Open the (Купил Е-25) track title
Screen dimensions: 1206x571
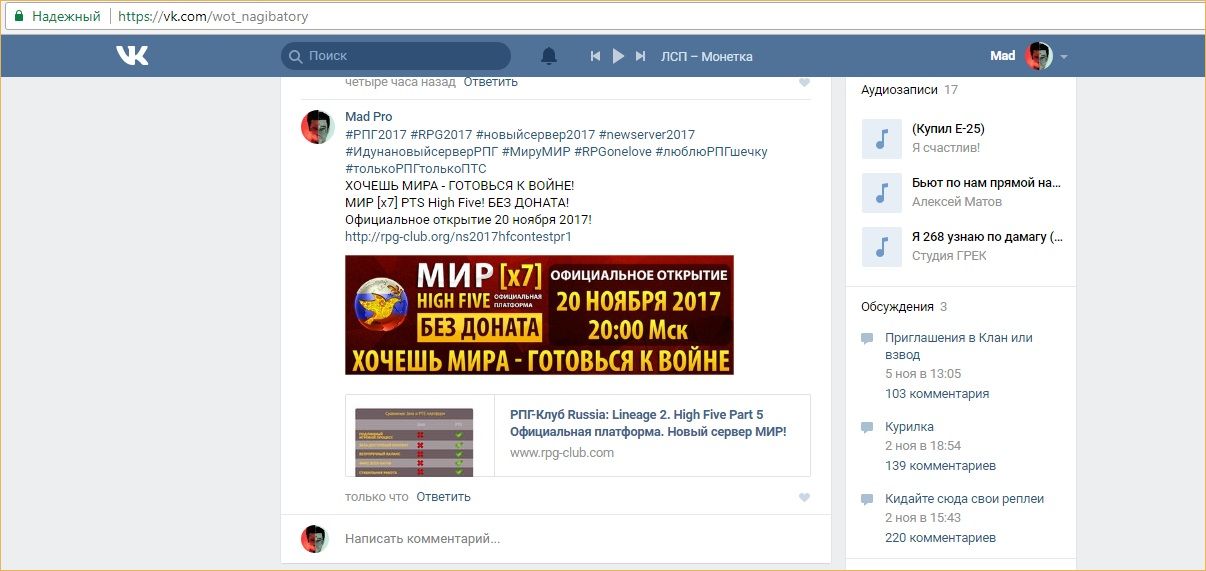949,129
